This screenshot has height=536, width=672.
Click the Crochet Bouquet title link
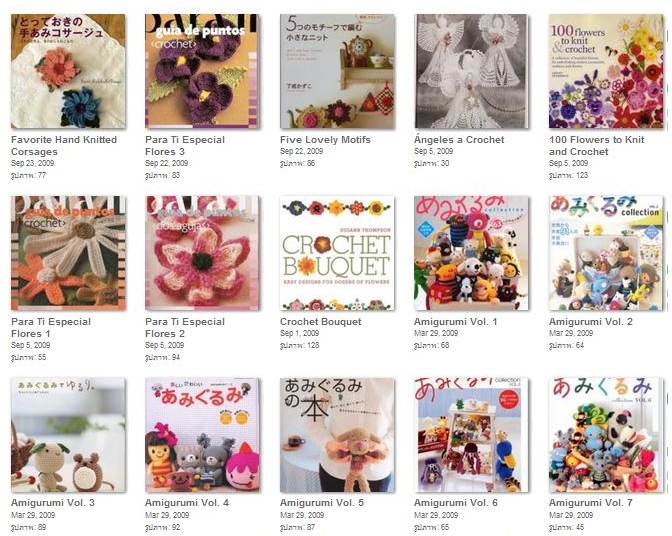pyautogui.click(x=321, y=322)
